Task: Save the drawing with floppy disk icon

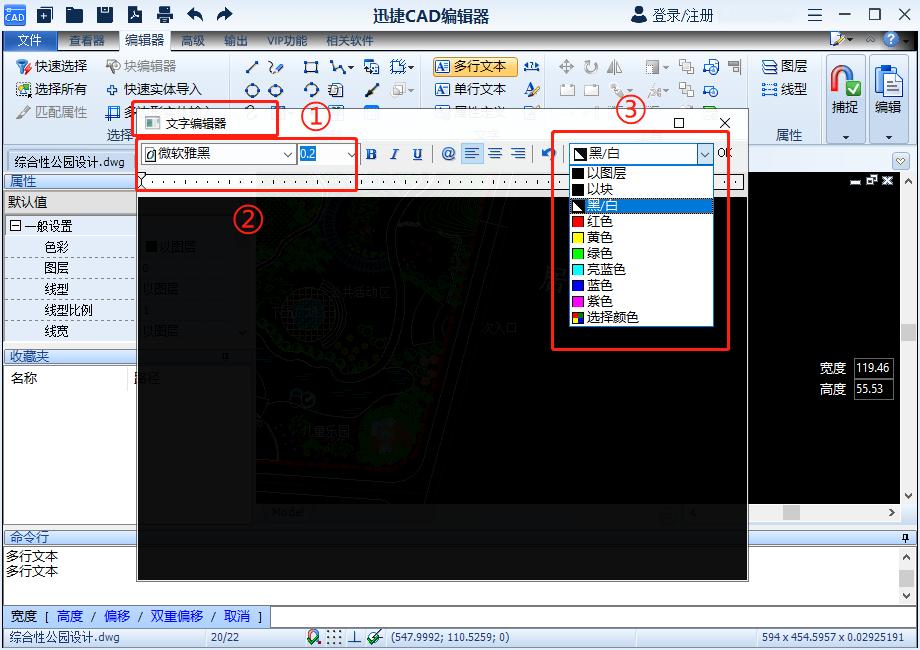Action: tap(104, 15)
